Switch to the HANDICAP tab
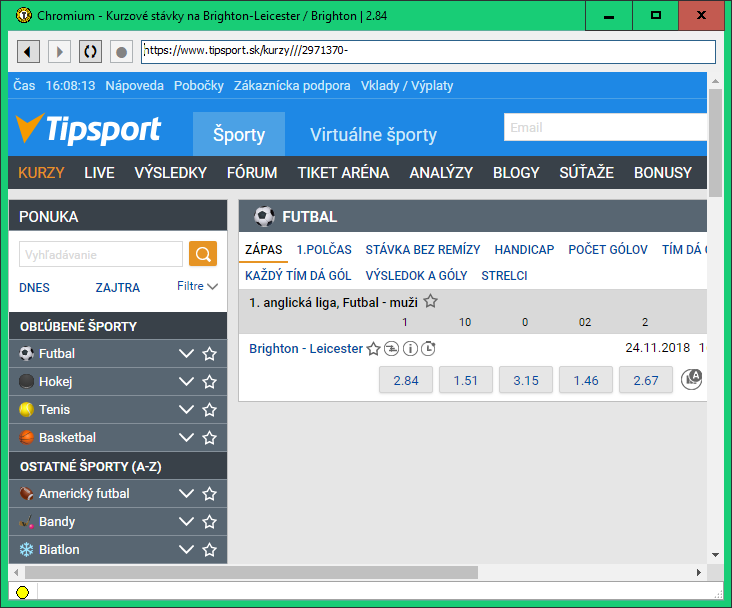Image resolution: width=732 pixels, height=608 pixels. [x=524, y=250]
